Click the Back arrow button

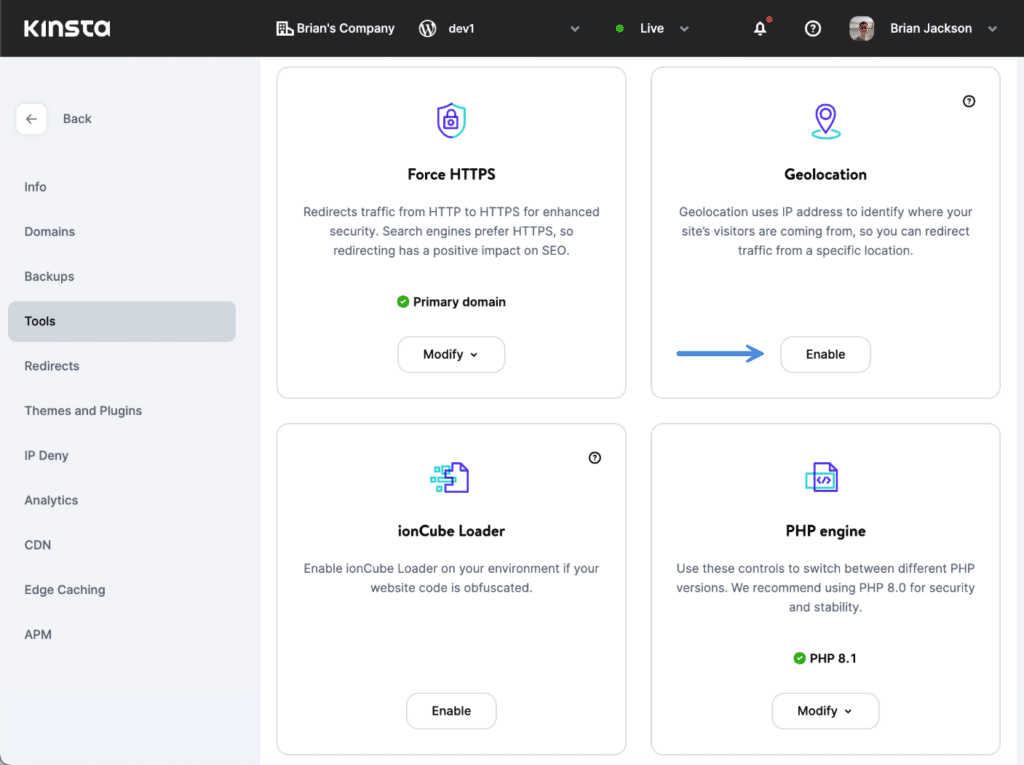point(31,119)
